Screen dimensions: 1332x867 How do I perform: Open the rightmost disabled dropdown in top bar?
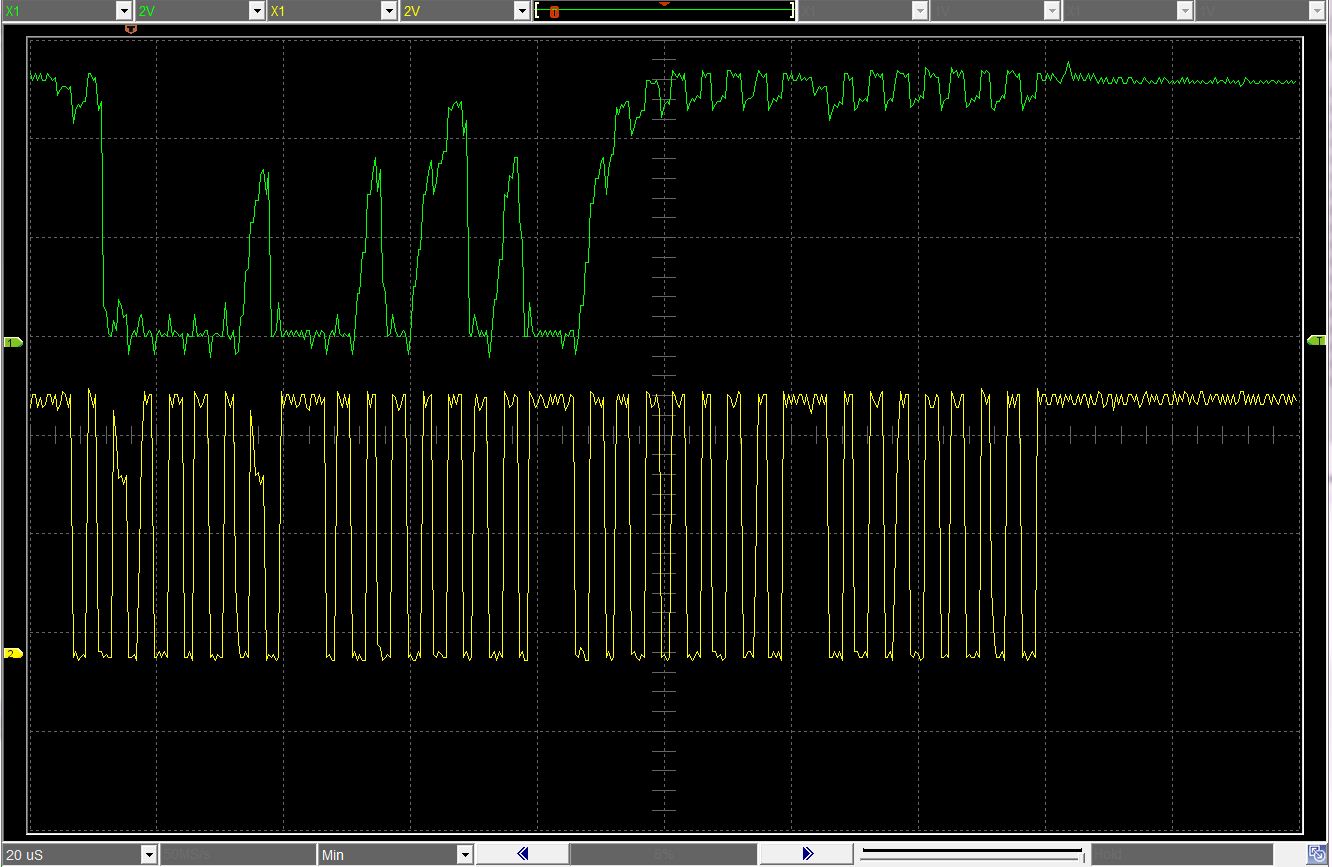pos(1317,11)
